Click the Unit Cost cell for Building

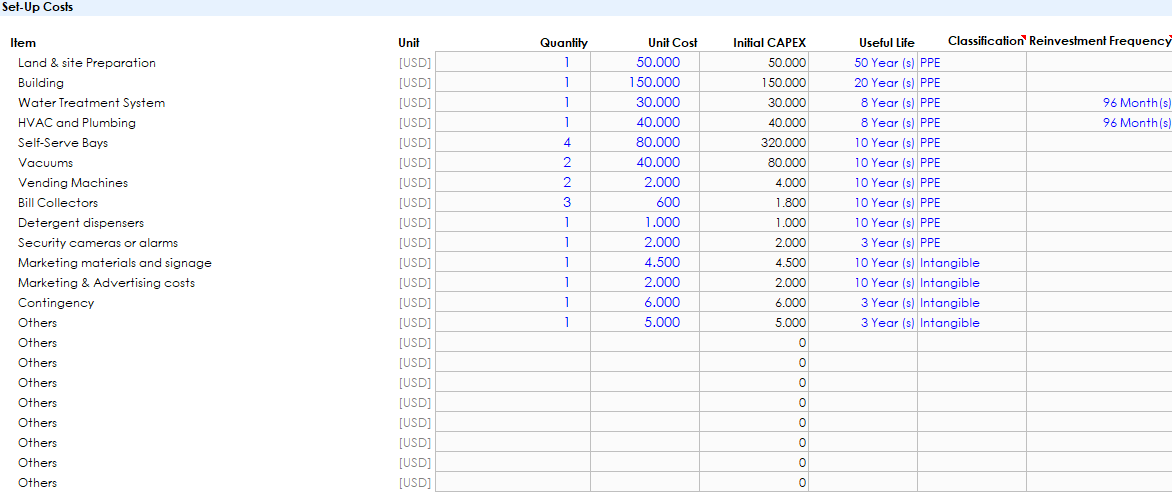point(654,83)
